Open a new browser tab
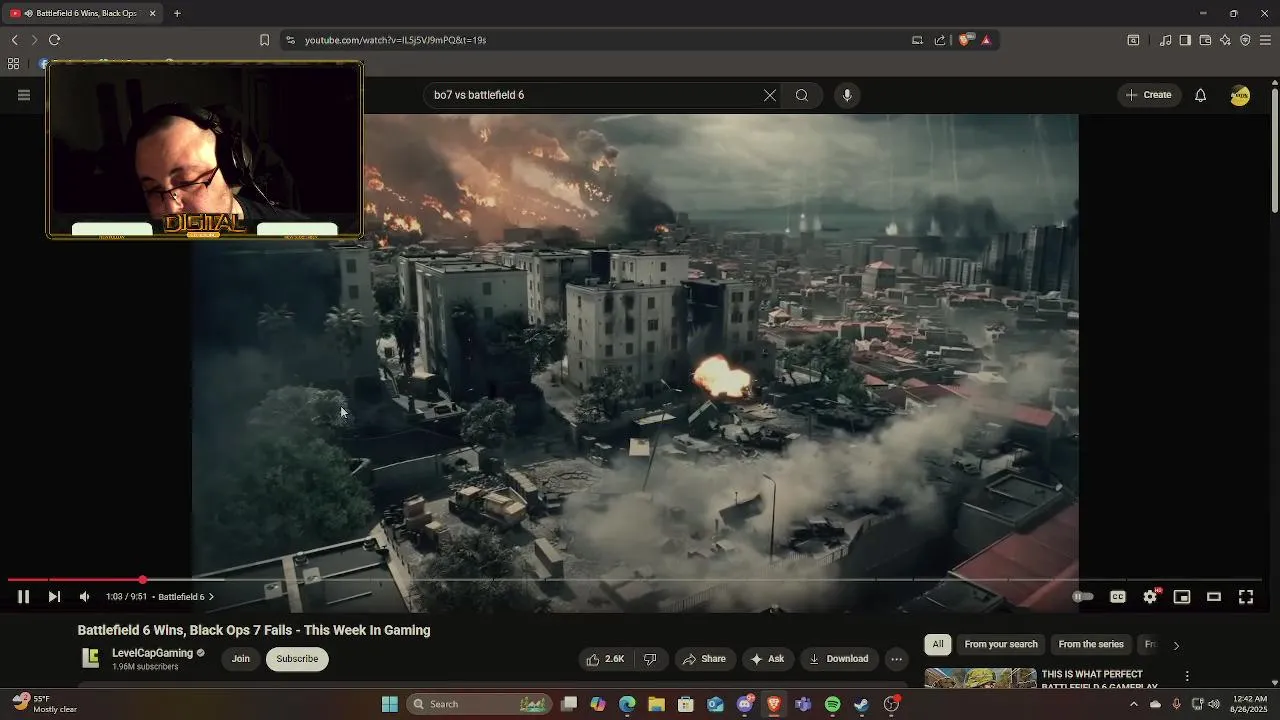Screen dimensions: 1280x720 [x=177, y=13]
